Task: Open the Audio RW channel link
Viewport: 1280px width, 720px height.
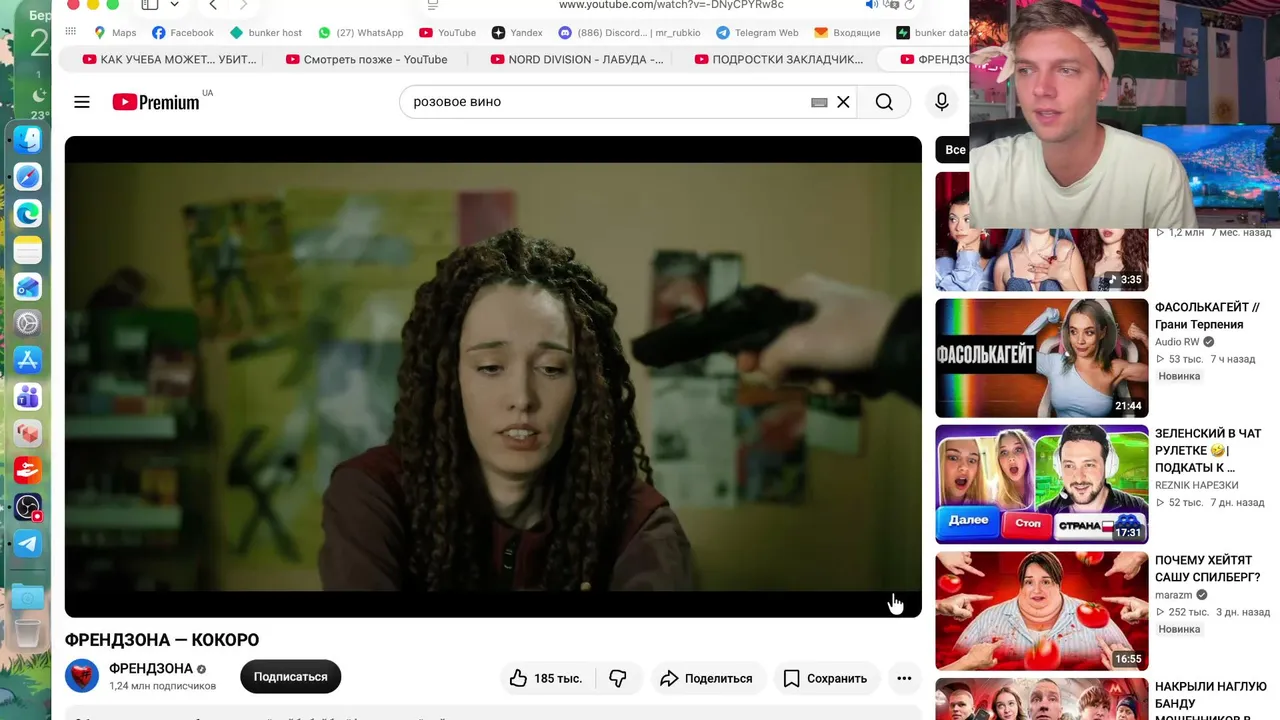Action: 1177,342
